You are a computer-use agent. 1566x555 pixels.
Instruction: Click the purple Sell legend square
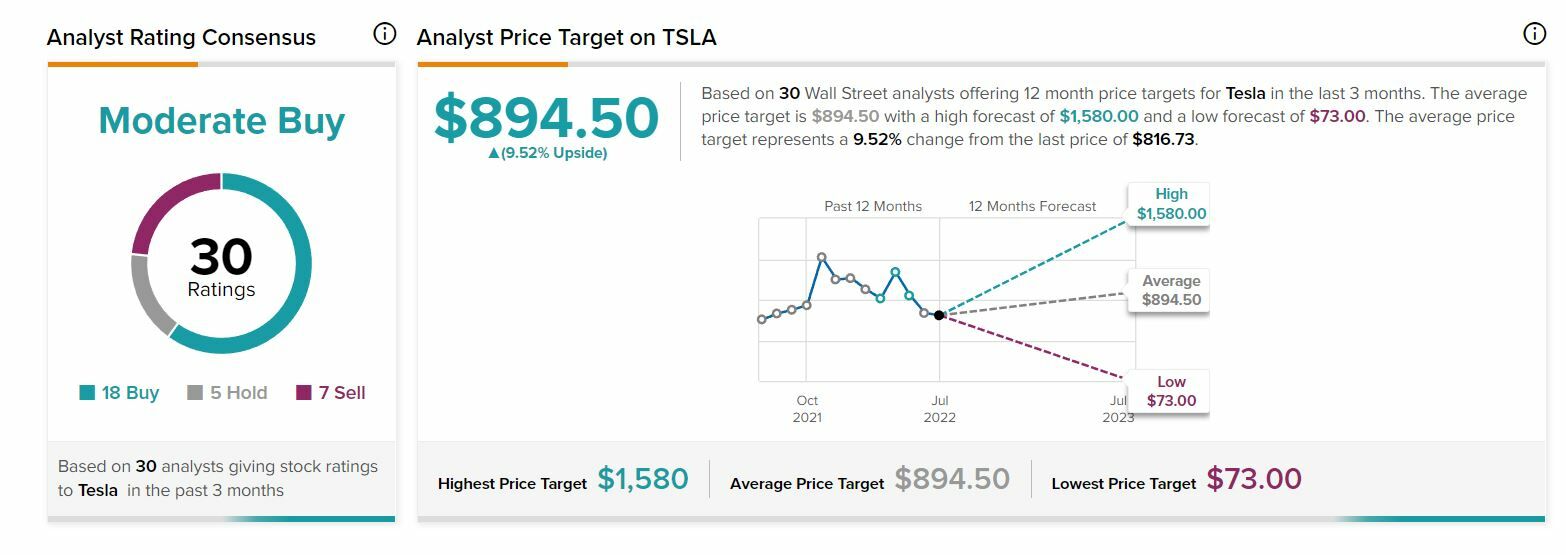[x=304, y=393]
